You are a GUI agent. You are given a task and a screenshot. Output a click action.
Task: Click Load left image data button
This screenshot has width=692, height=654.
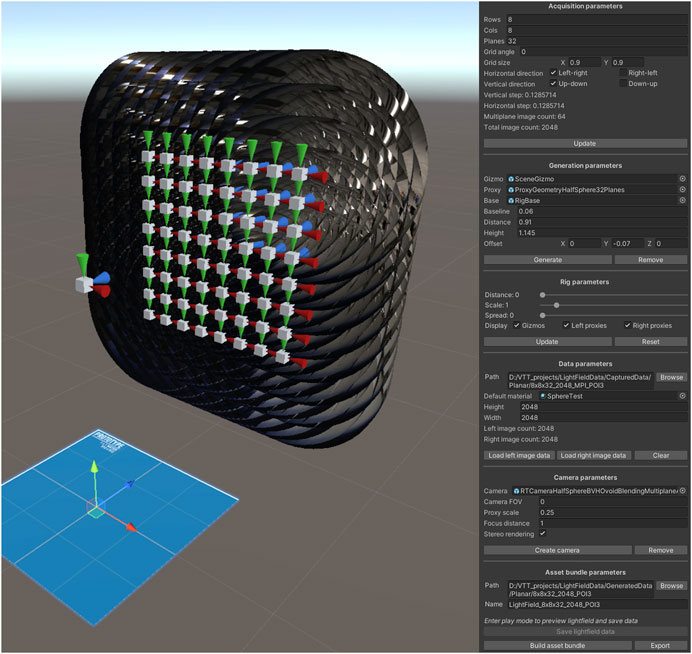coord(519,455)
